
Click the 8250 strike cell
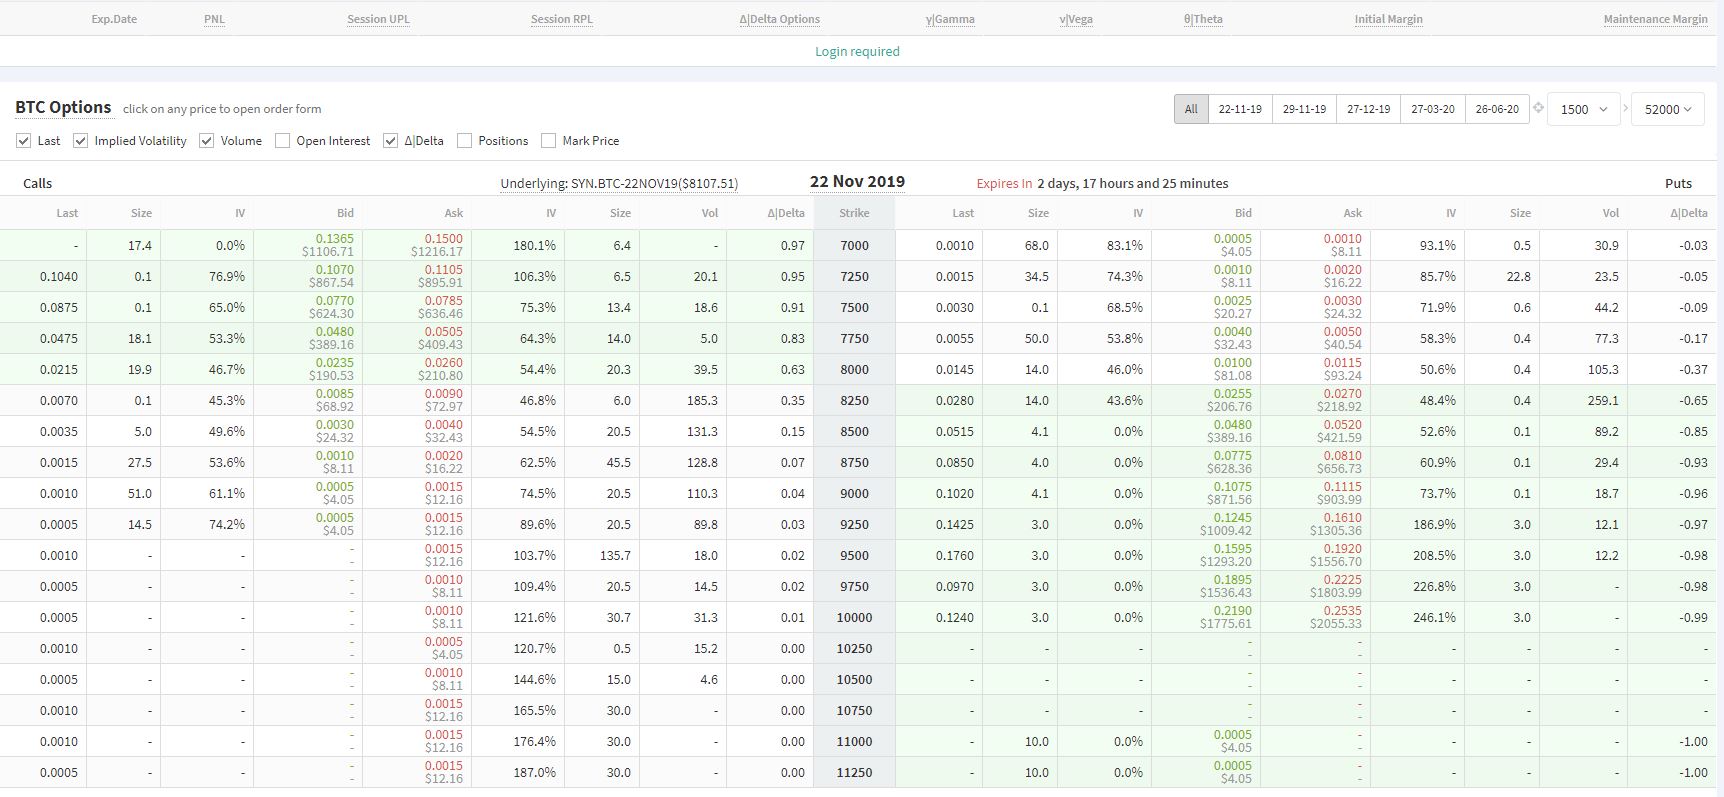(x=854, y=401)
